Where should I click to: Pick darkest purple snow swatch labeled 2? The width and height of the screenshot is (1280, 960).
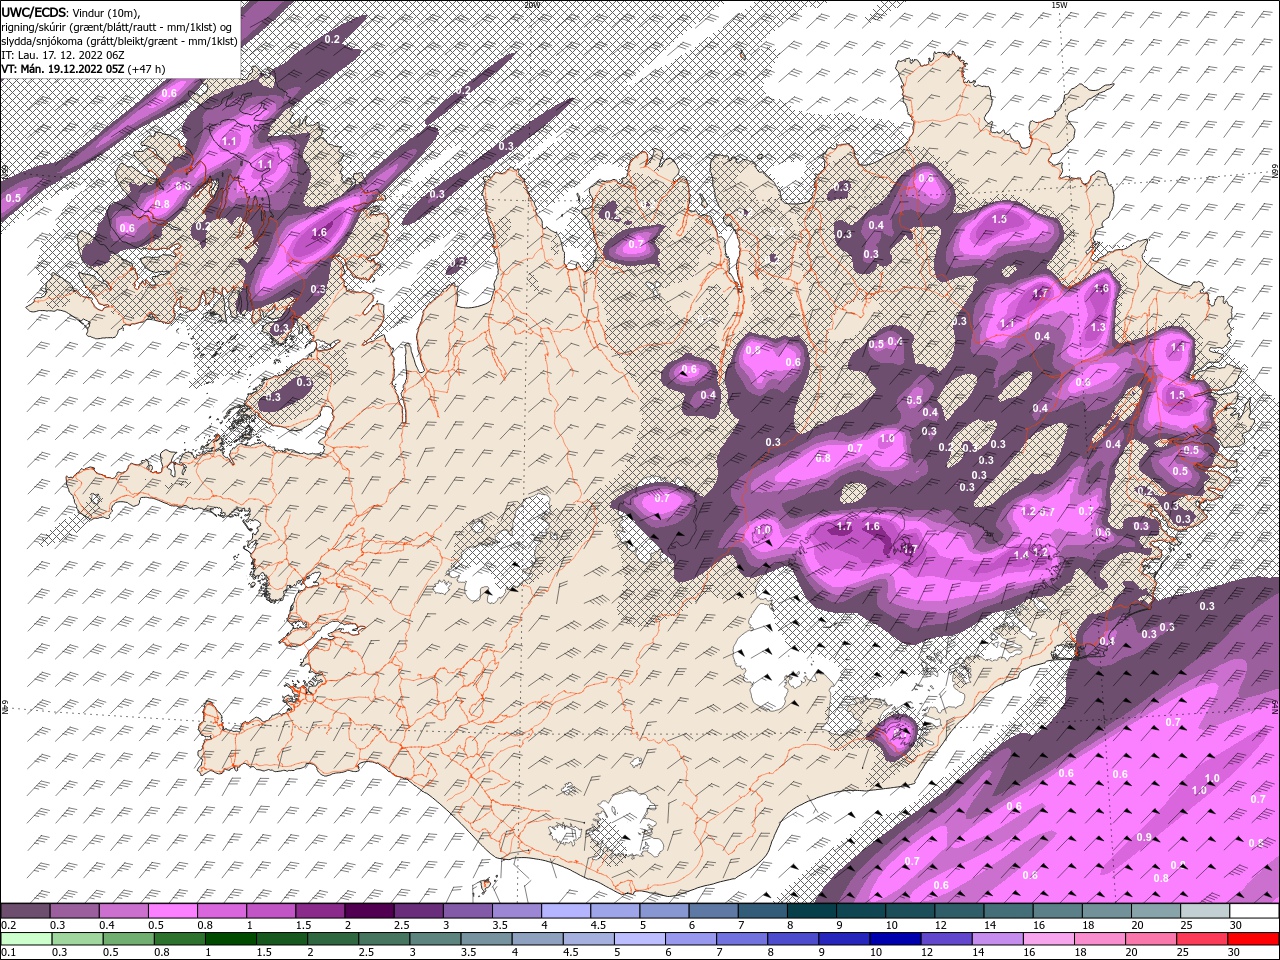tap(370, 911)
